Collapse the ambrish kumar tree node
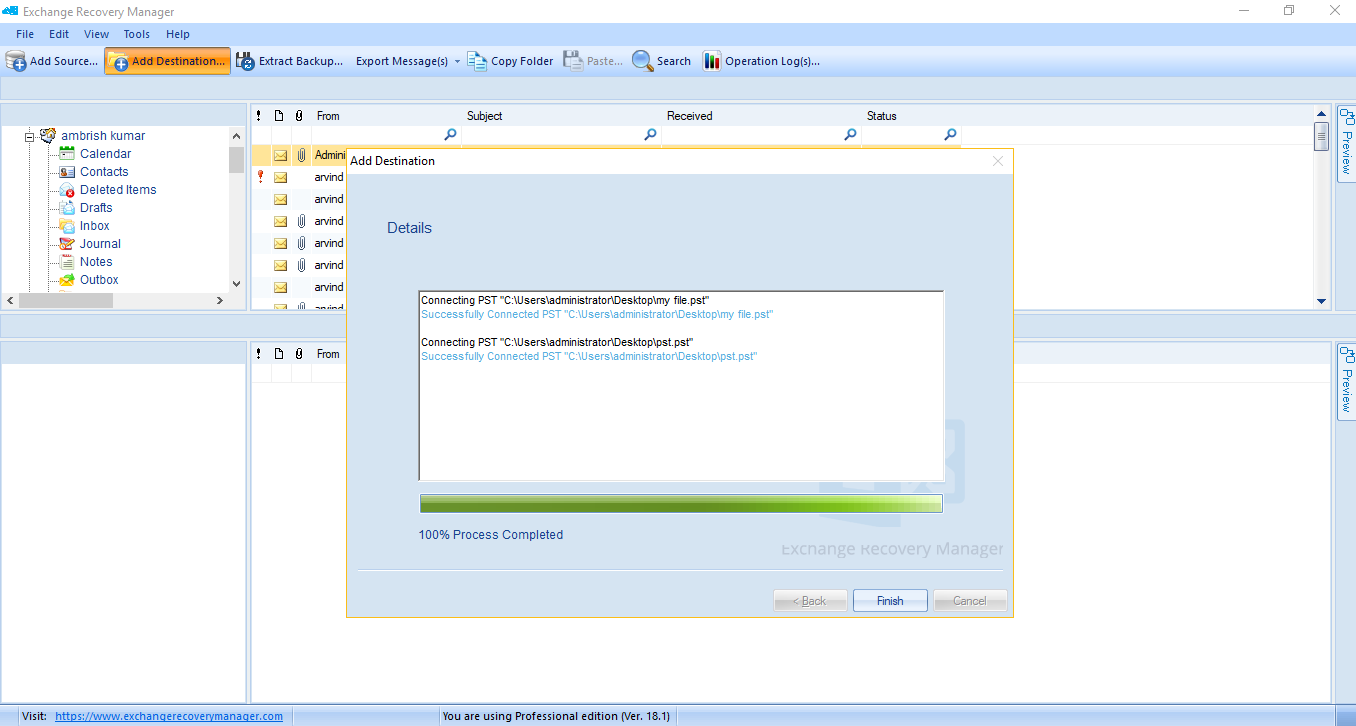Viewport: 1356px width, 726px height. coord(30,136)
